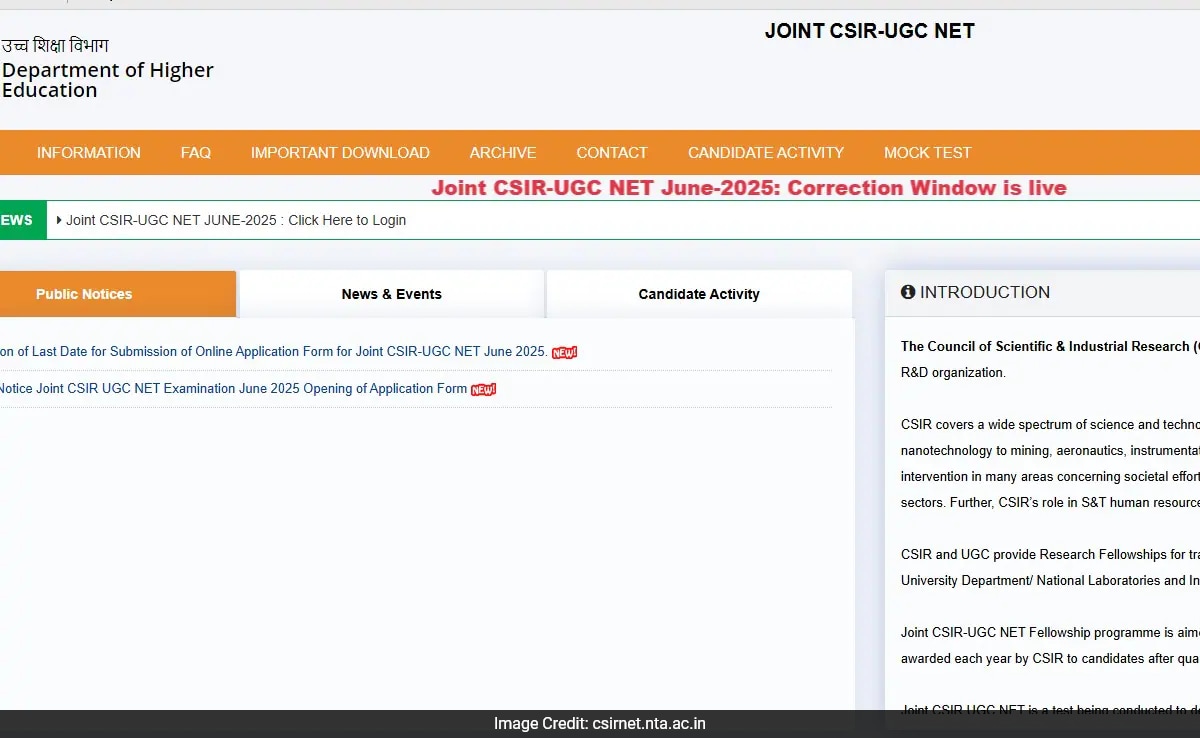Click the Joint CSIR-UGC NET login link
This screenshot has width=1200, height=738.
pyautogui.click(x=235, y=220)
